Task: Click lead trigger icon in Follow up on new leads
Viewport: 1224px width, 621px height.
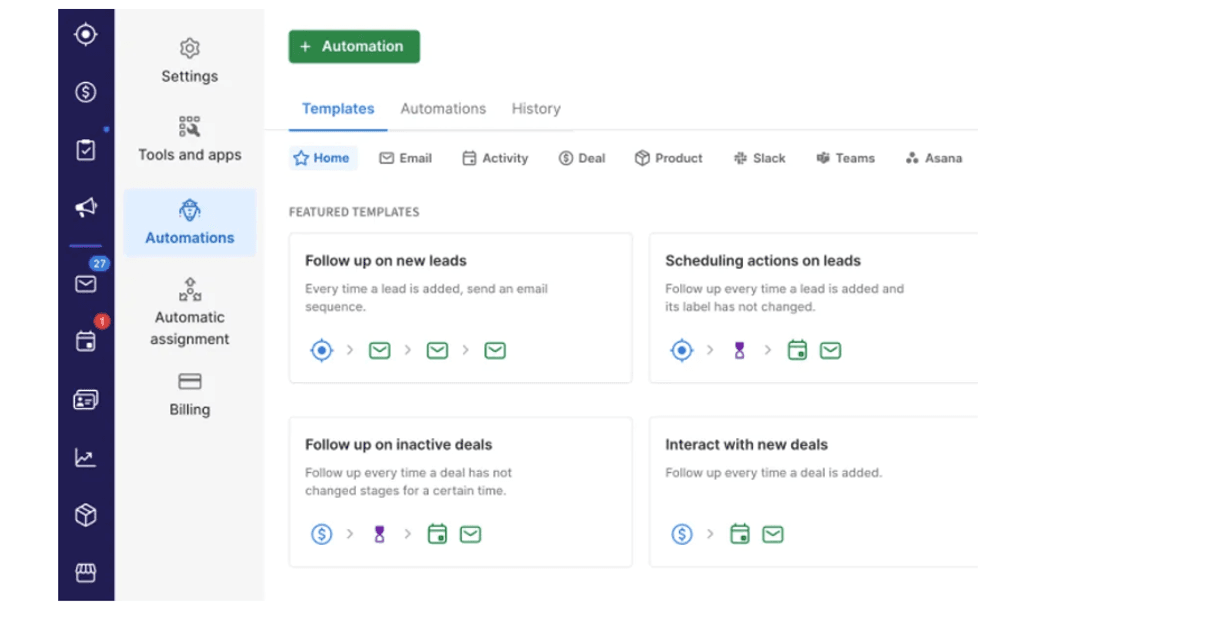Action: [x=321, y=350]
